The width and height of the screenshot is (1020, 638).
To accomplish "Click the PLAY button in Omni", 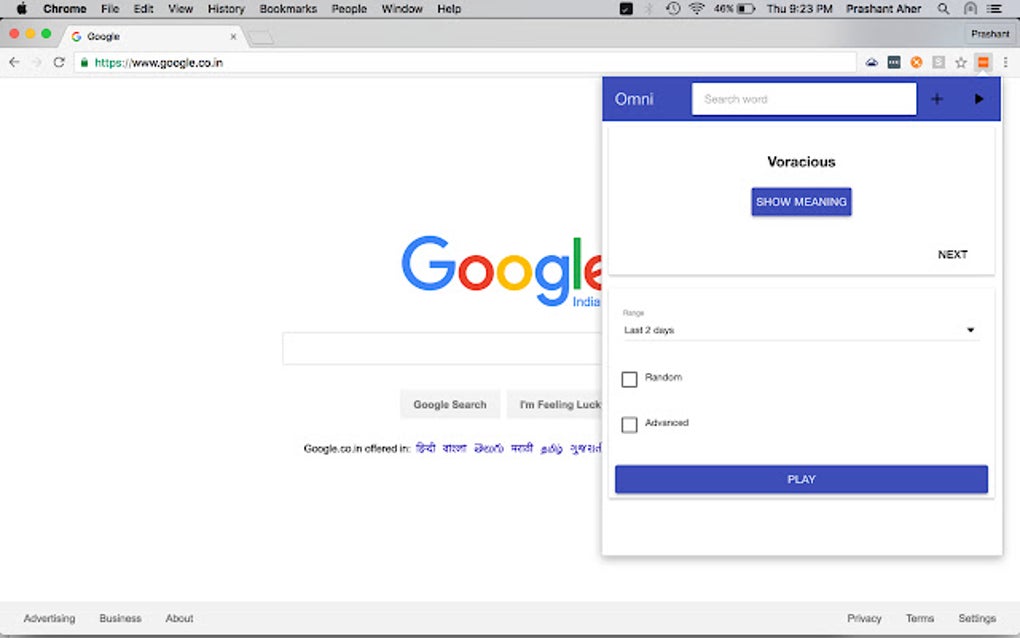I will (x=800, y=479).
